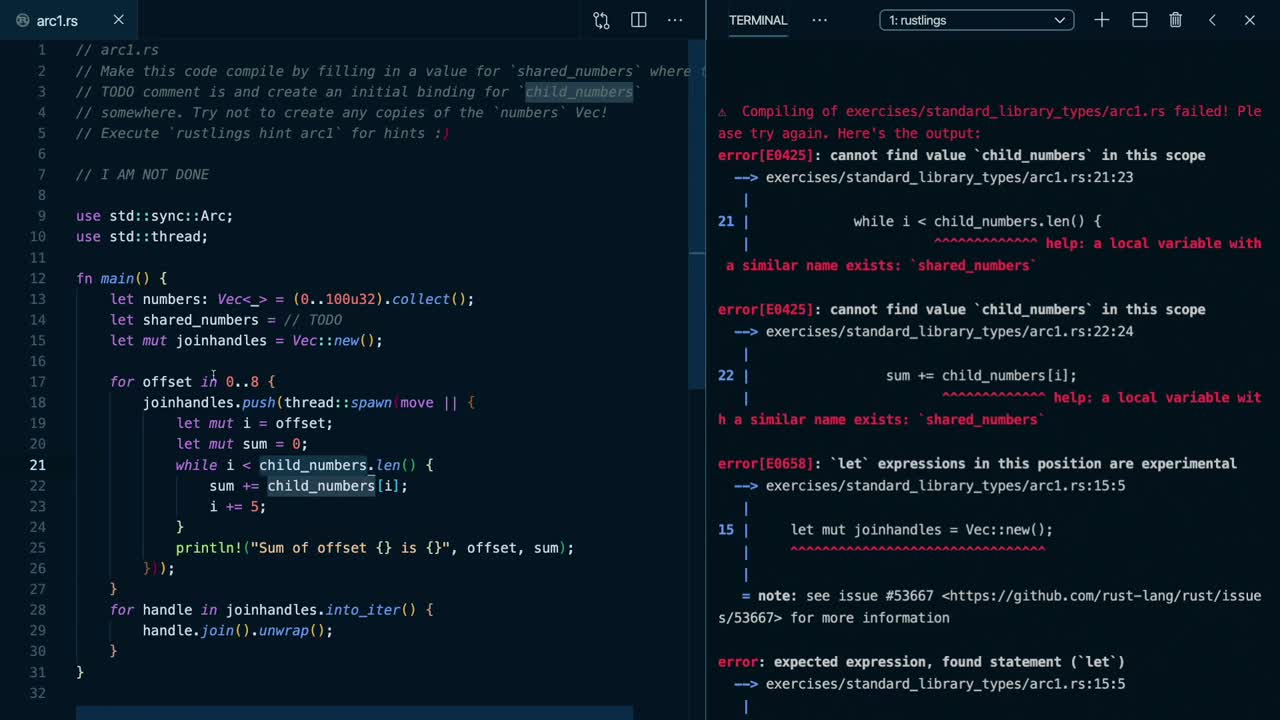Click the Rust file icon on arc1.rs tab
Image resolution: width=1280 pixels, height=720 pixels.
click(x=23, y=20)
